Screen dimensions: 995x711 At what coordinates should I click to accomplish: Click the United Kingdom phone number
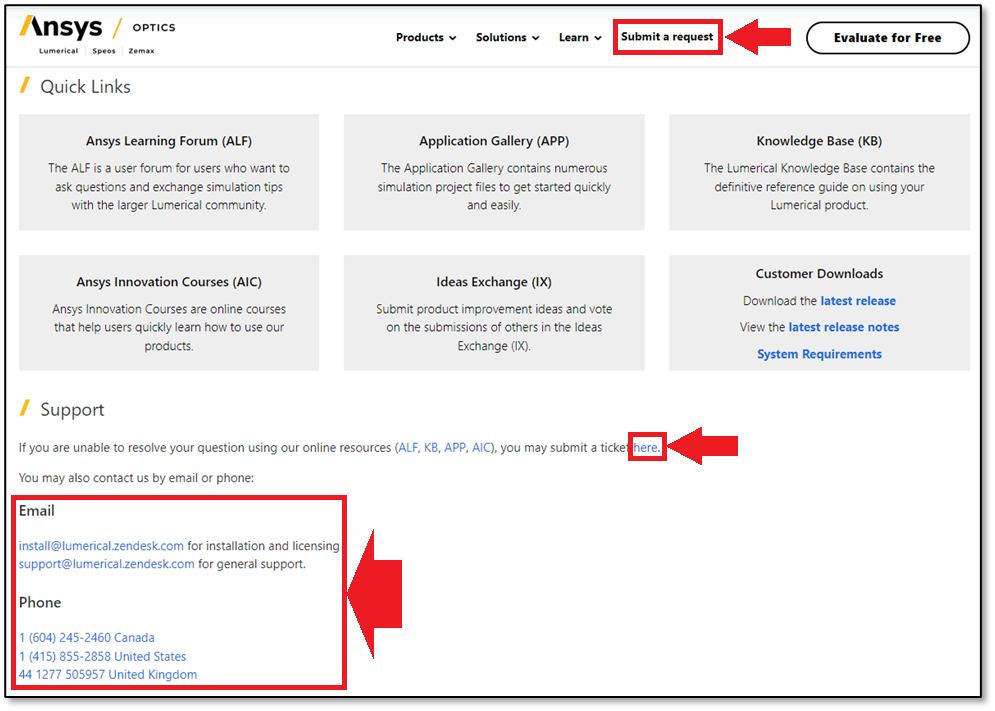108,675
